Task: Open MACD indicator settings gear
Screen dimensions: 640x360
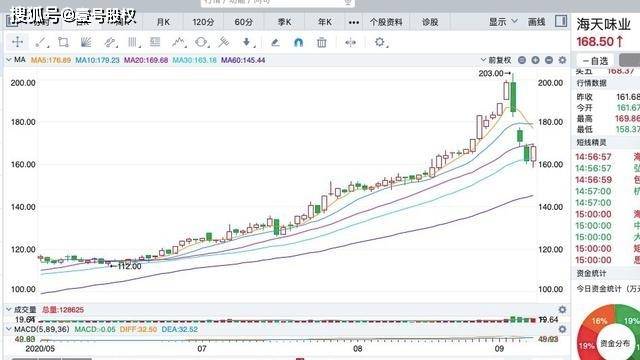Action: tap(562, 329)
